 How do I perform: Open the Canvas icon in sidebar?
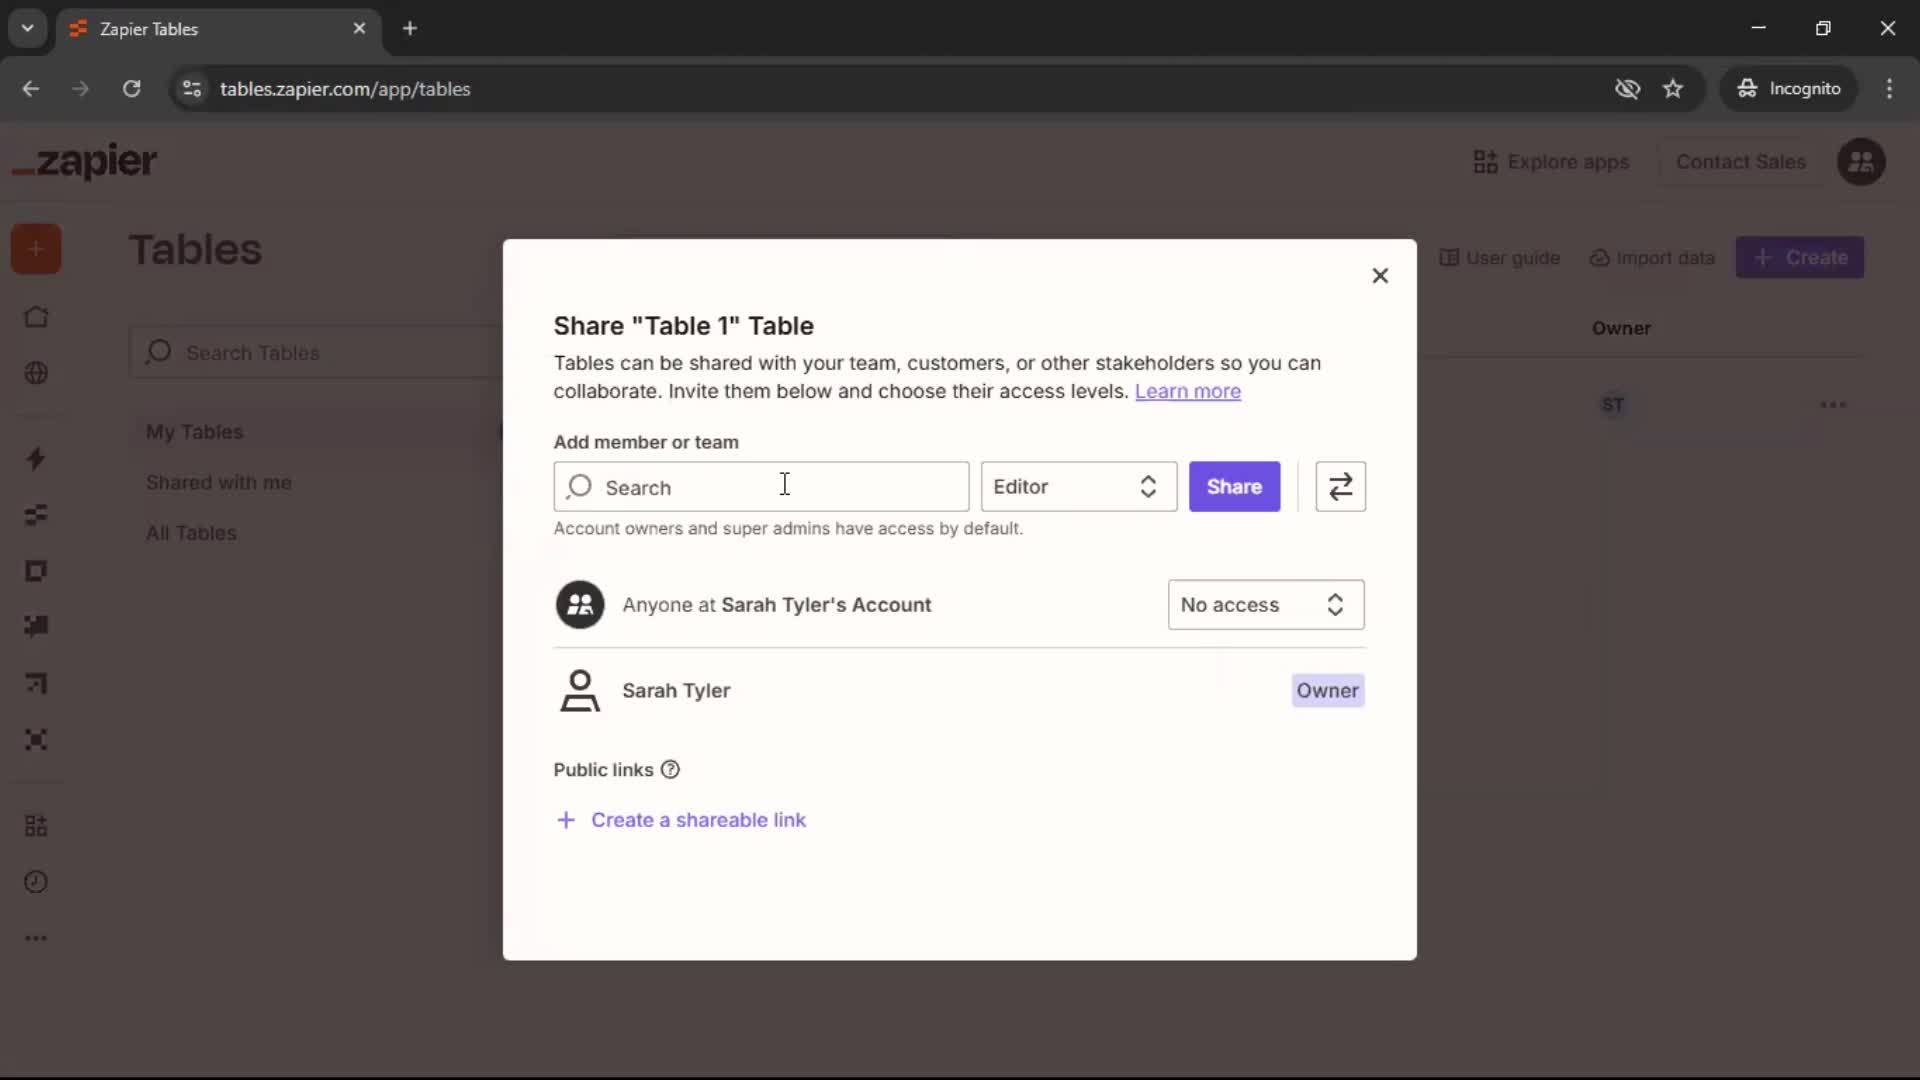pos(36,683)
